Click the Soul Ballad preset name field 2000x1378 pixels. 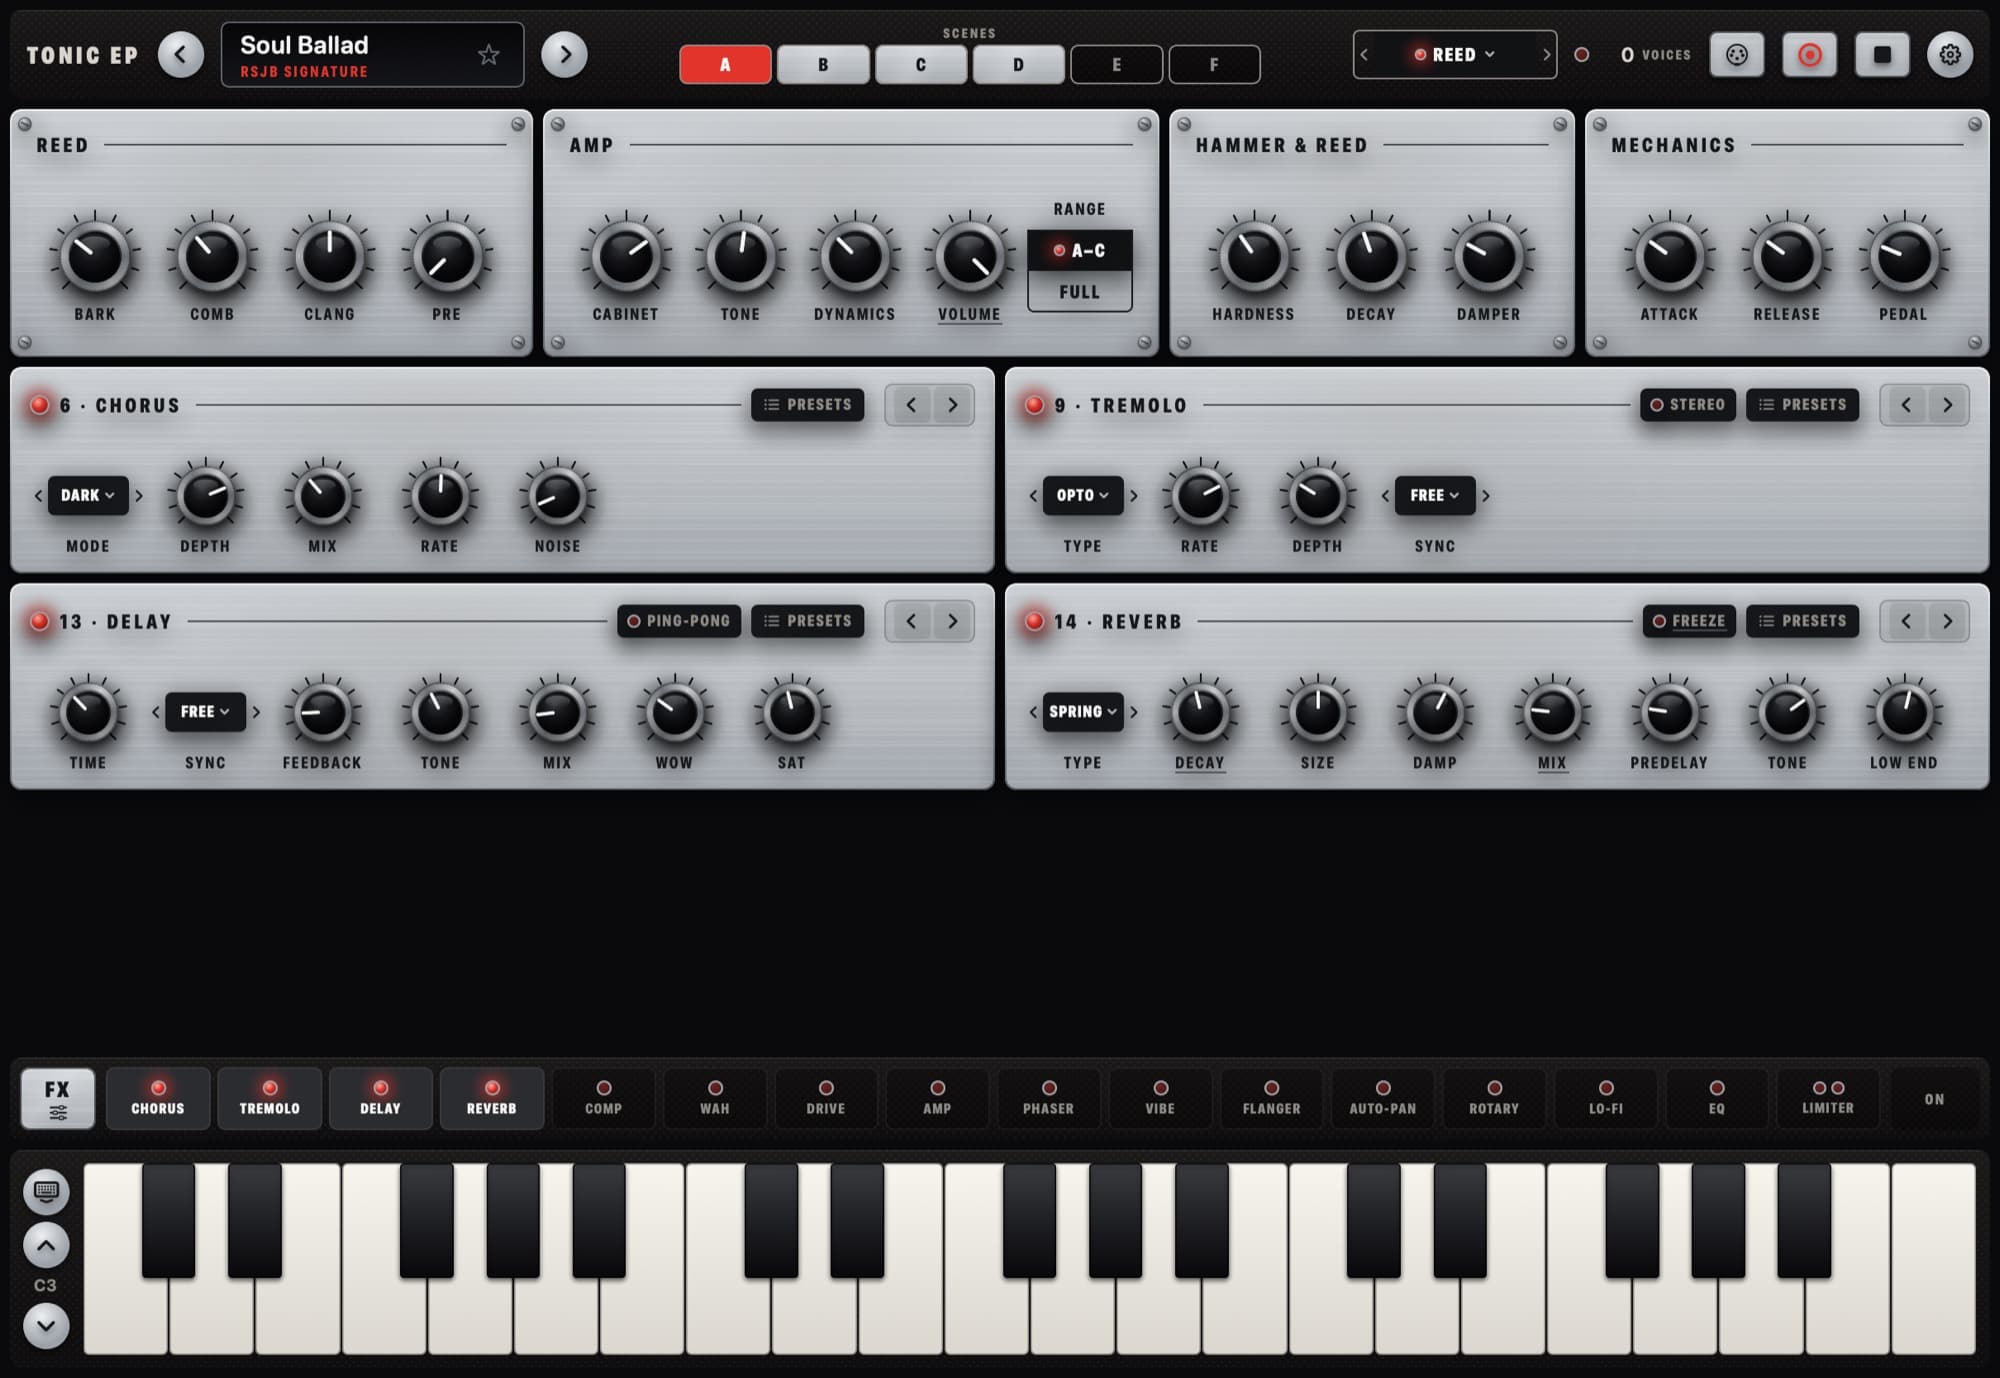[x=372, y=55]
